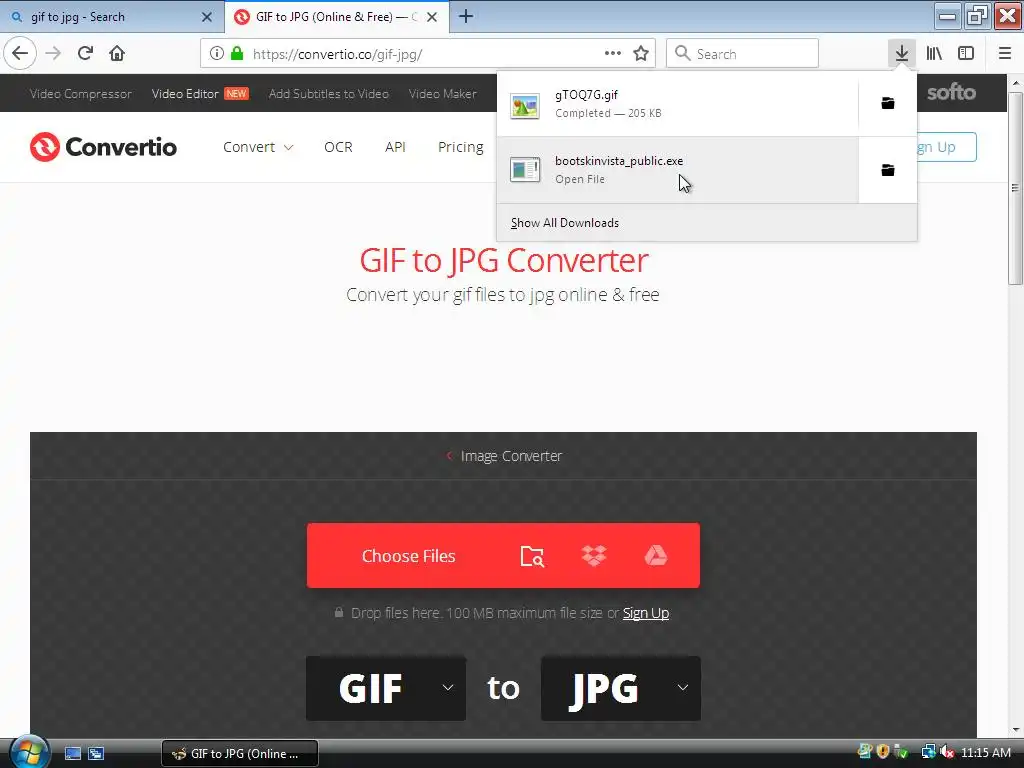The image size is (1024, 768).
Task: Open the API menu item
Action: pyautogui.click(x=395, y=147)
